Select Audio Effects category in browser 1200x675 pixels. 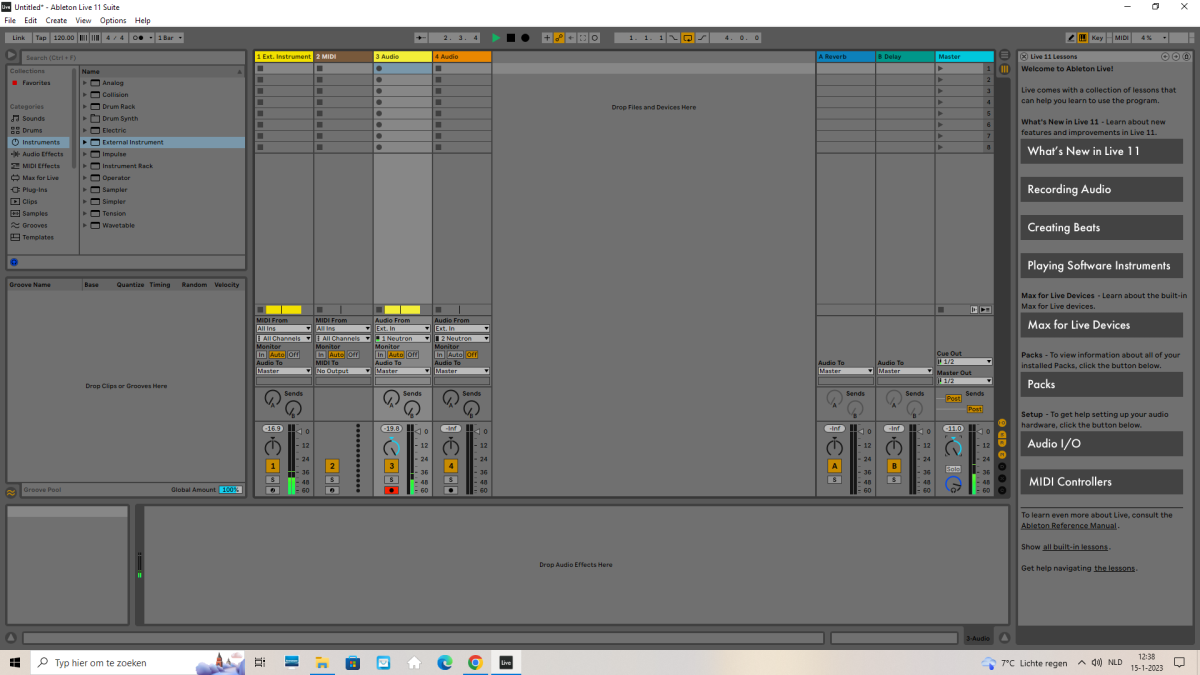point(42,154)
